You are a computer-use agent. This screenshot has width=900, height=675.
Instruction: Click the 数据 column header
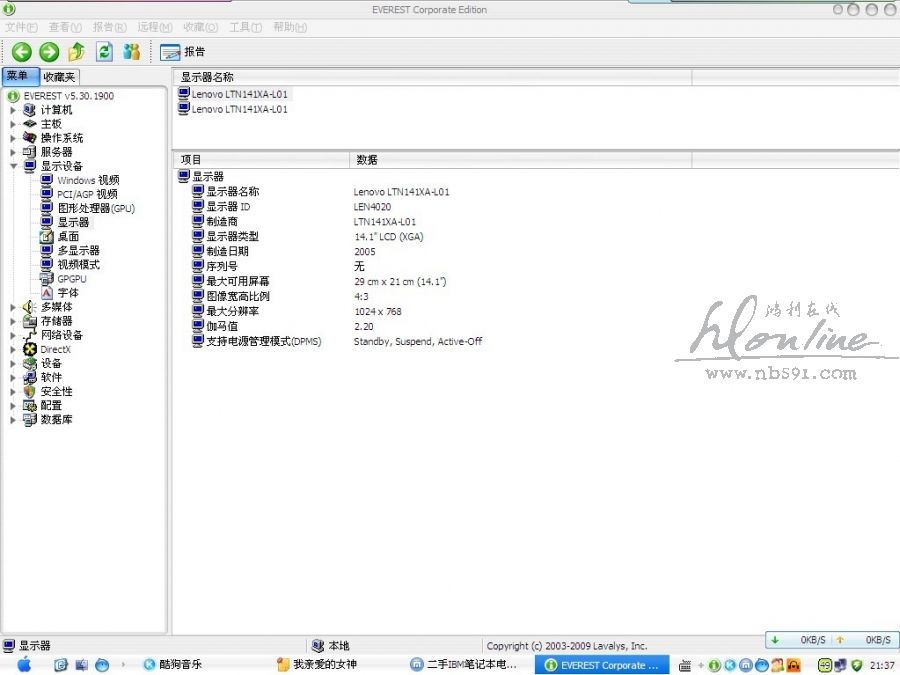[x=367, y=160]
